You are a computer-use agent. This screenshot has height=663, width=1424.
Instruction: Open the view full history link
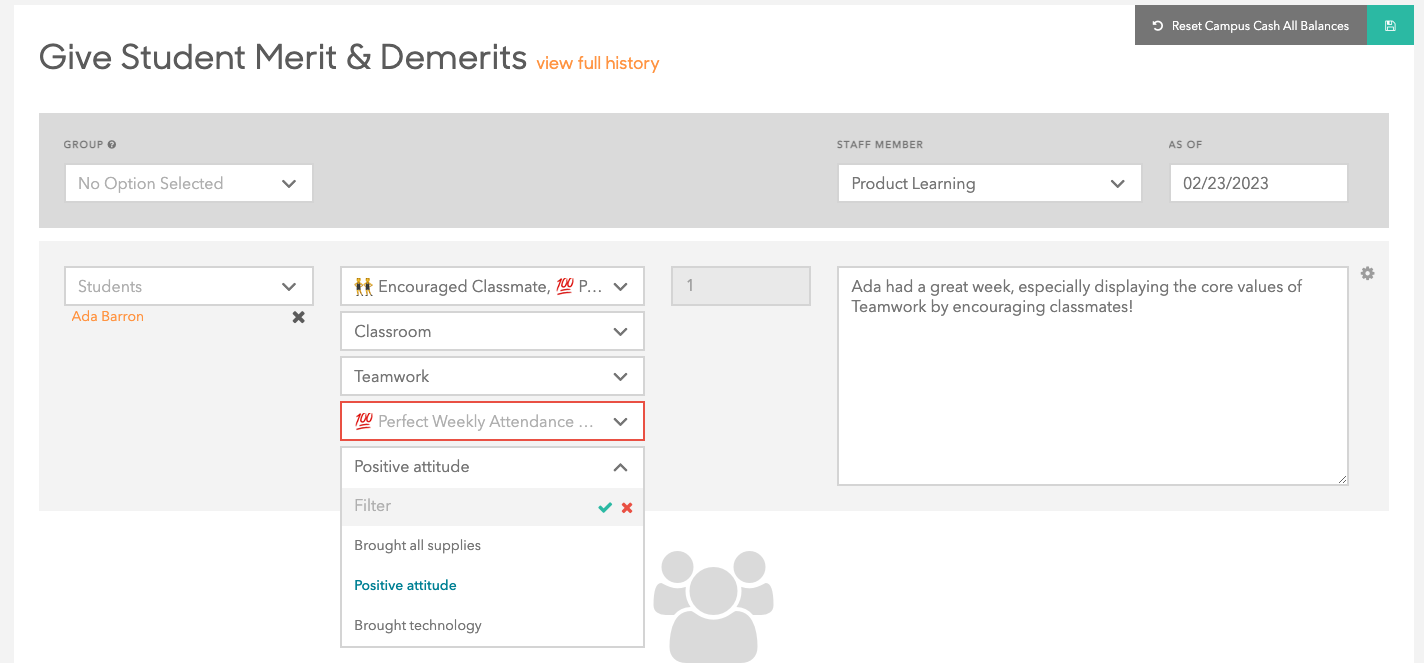[x=597, y=63]
